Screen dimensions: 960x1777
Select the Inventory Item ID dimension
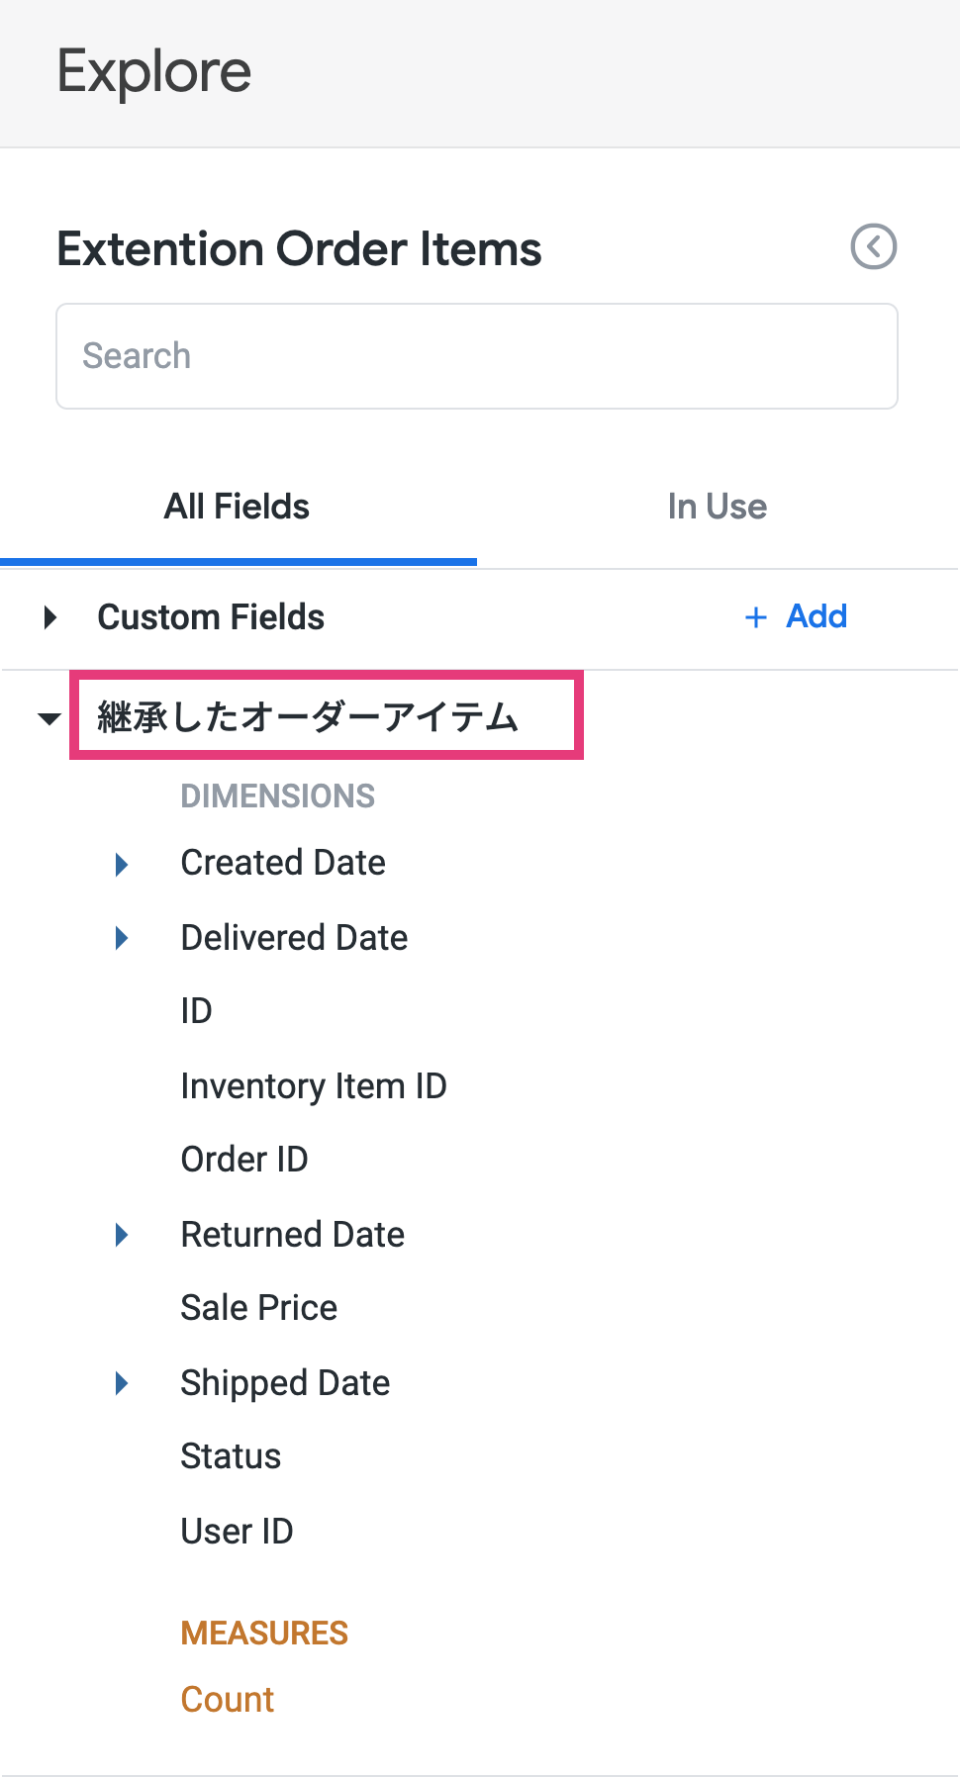(314, 1086)
